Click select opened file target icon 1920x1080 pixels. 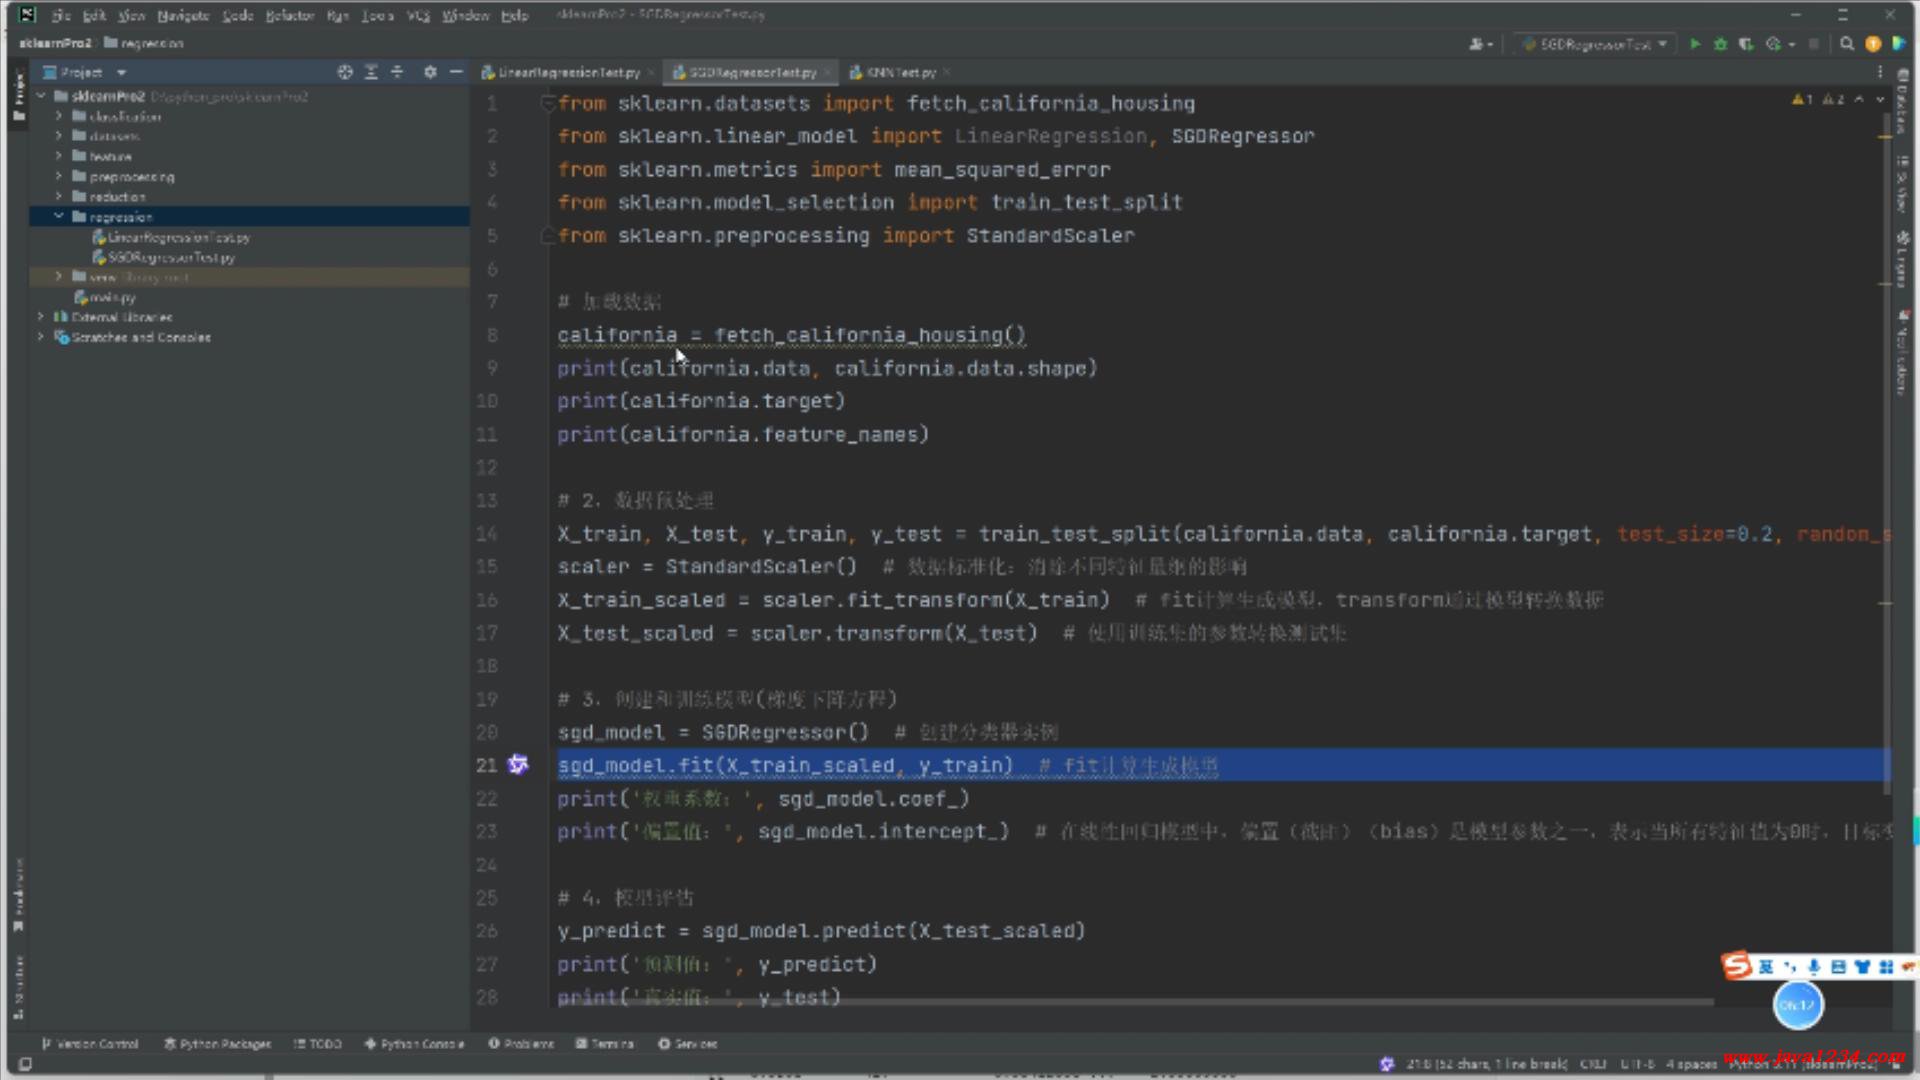coord(345,72)
